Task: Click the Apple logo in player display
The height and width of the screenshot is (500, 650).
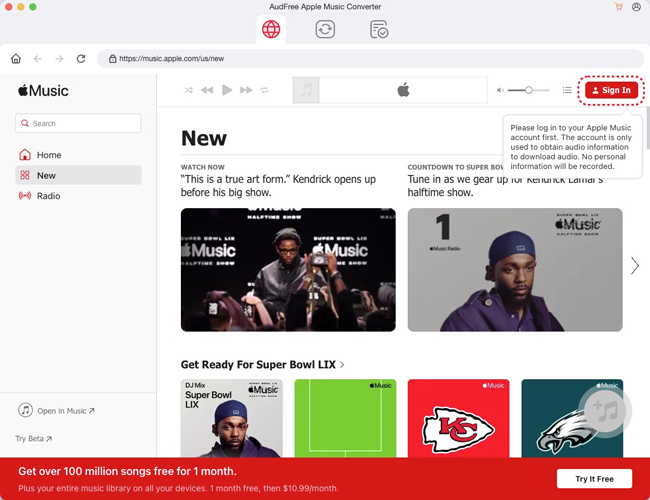Action: 403,90
